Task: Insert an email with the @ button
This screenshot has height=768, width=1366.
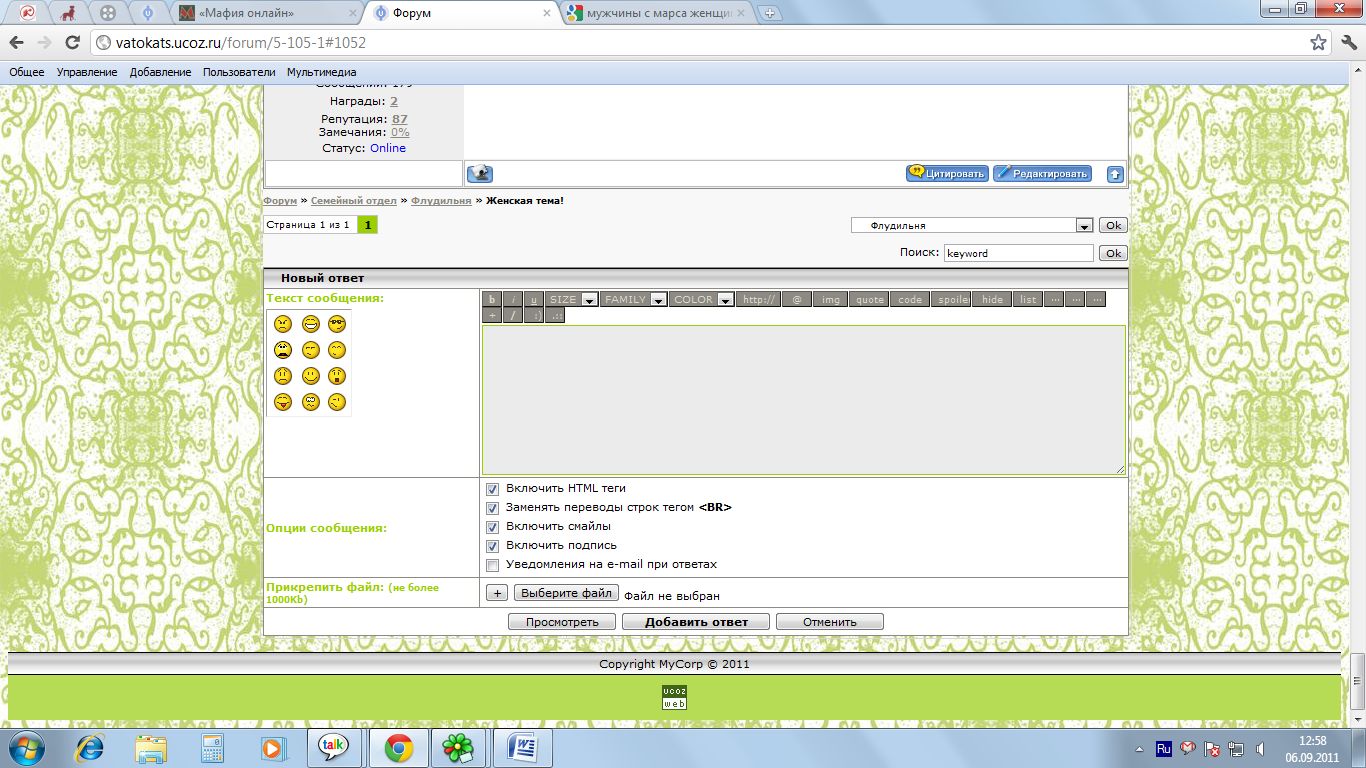Action: coord(797,299)
